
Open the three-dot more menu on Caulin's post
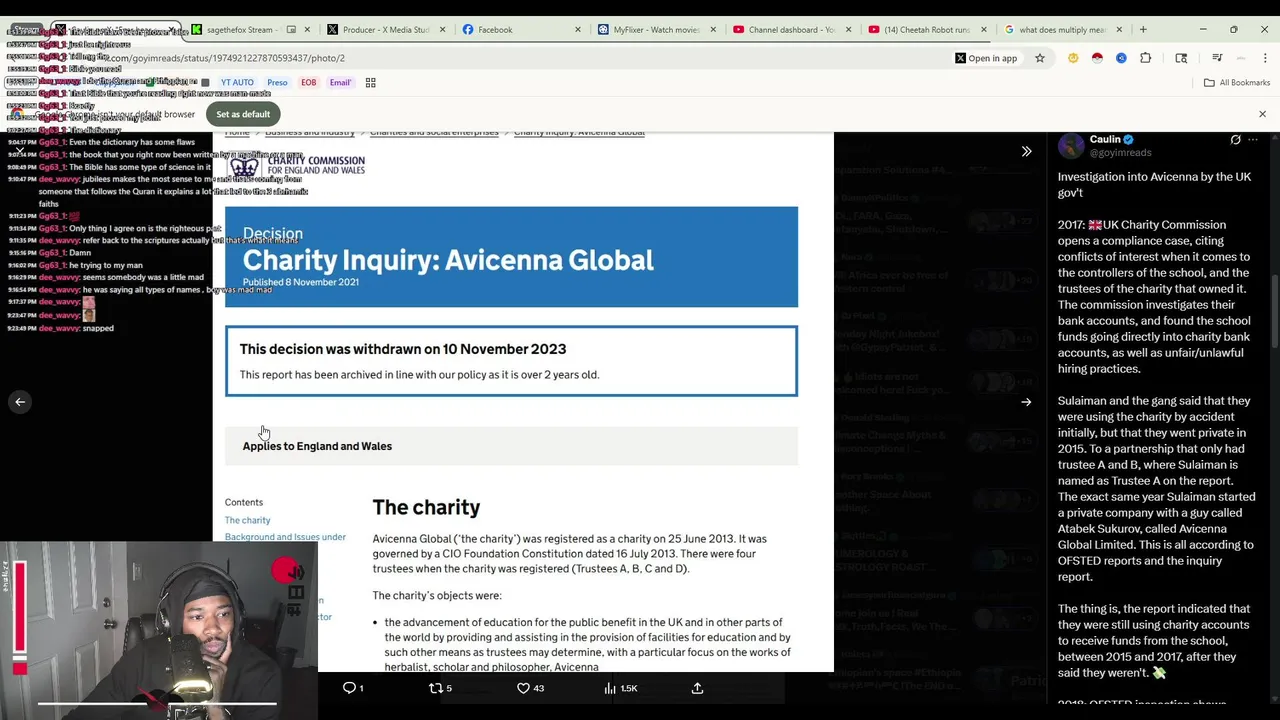point(1253,140)
